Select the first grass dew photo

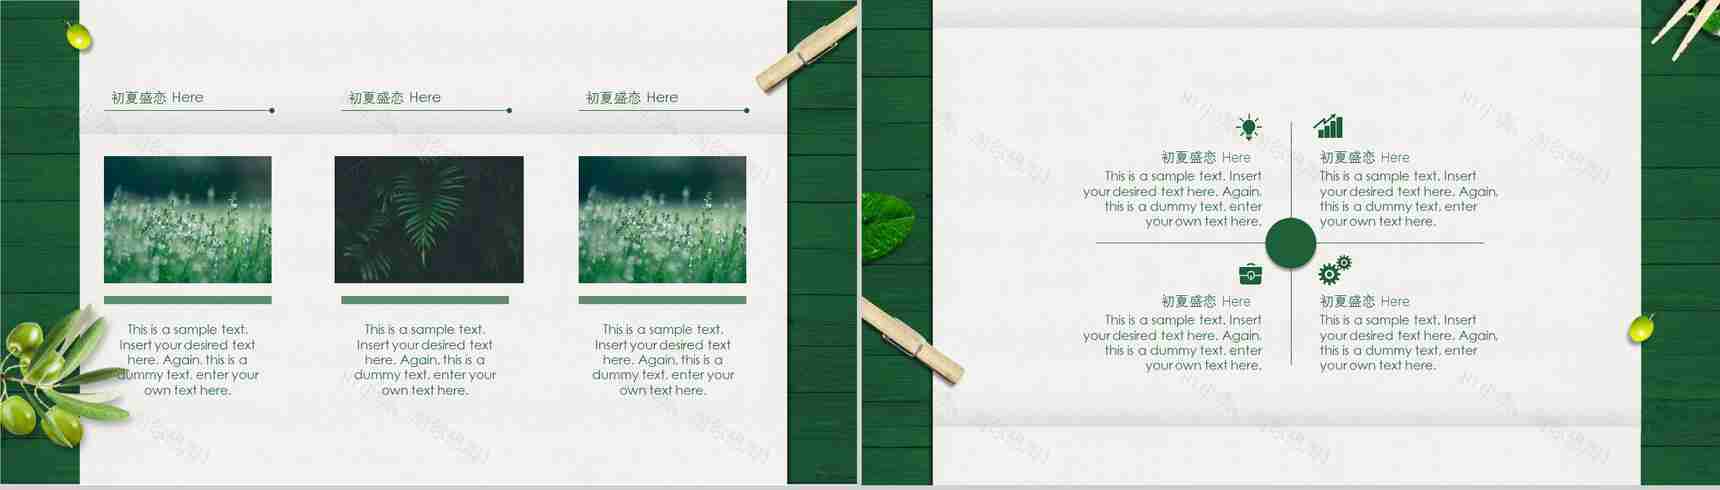pos(188,219)
